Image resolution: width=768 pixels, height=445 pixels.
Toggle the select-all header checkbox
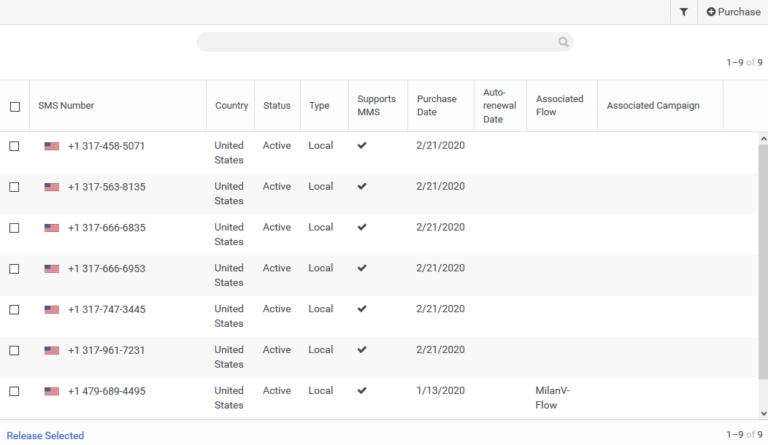[x=15, y=107]
